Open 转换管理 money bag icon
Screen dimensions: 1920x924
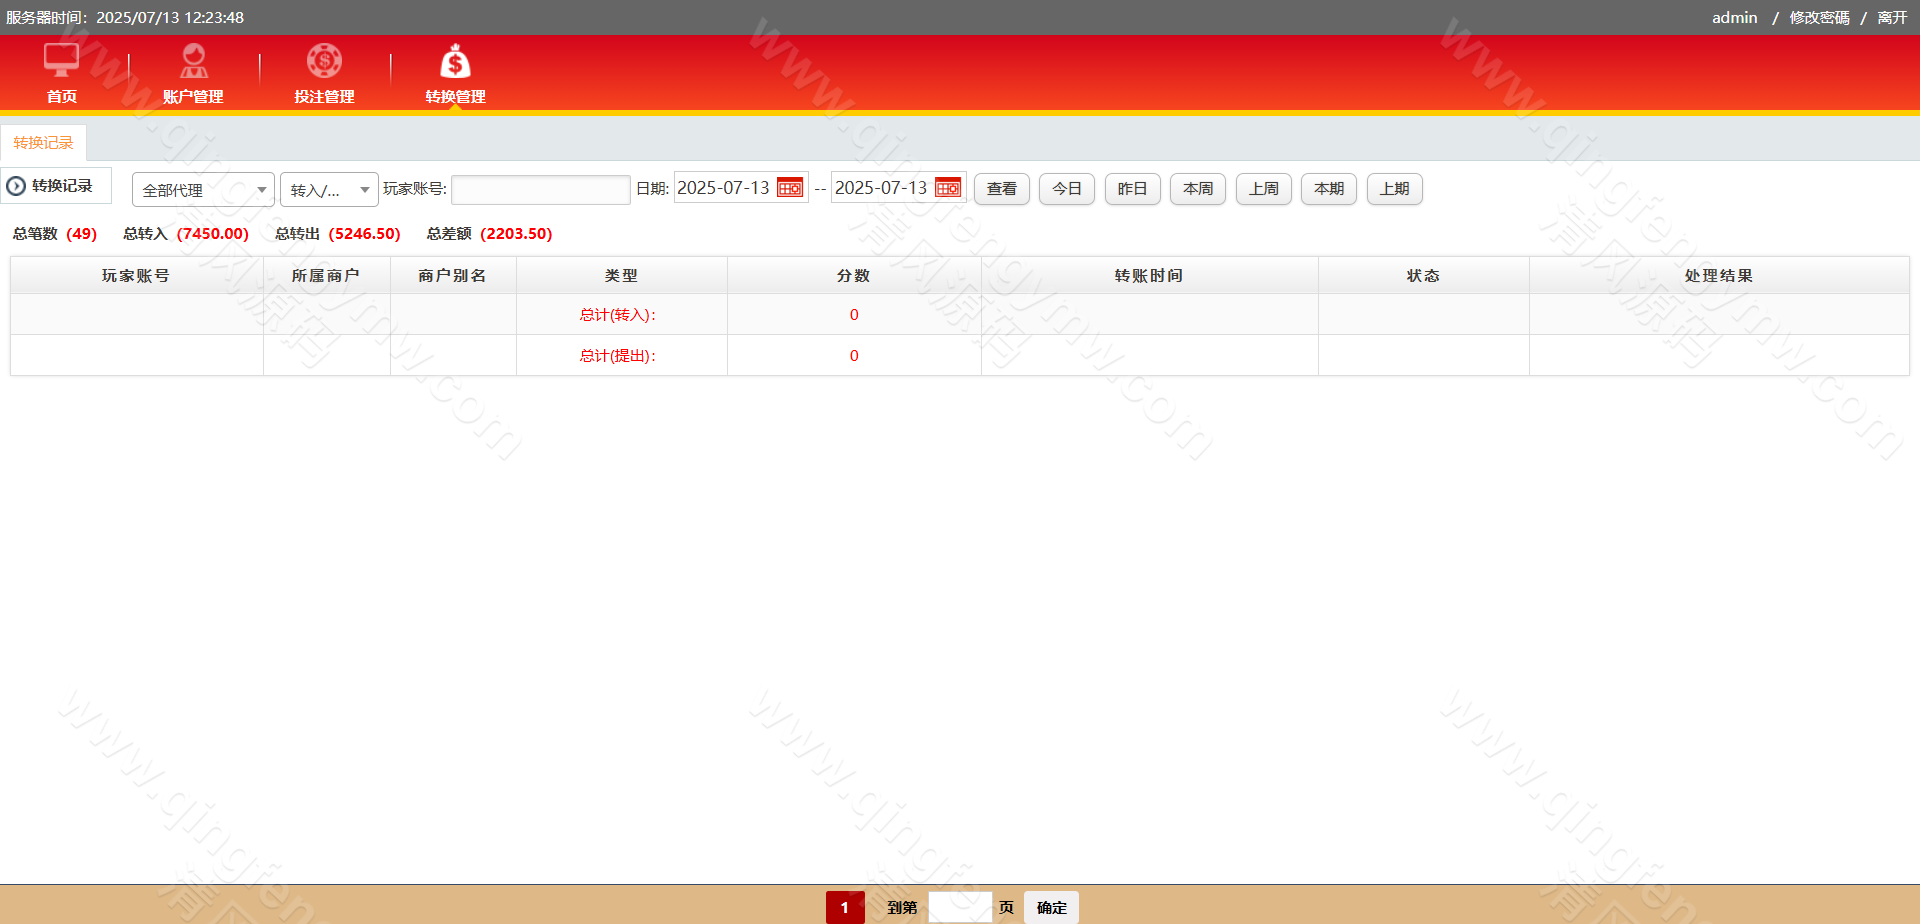coord(455,62)
